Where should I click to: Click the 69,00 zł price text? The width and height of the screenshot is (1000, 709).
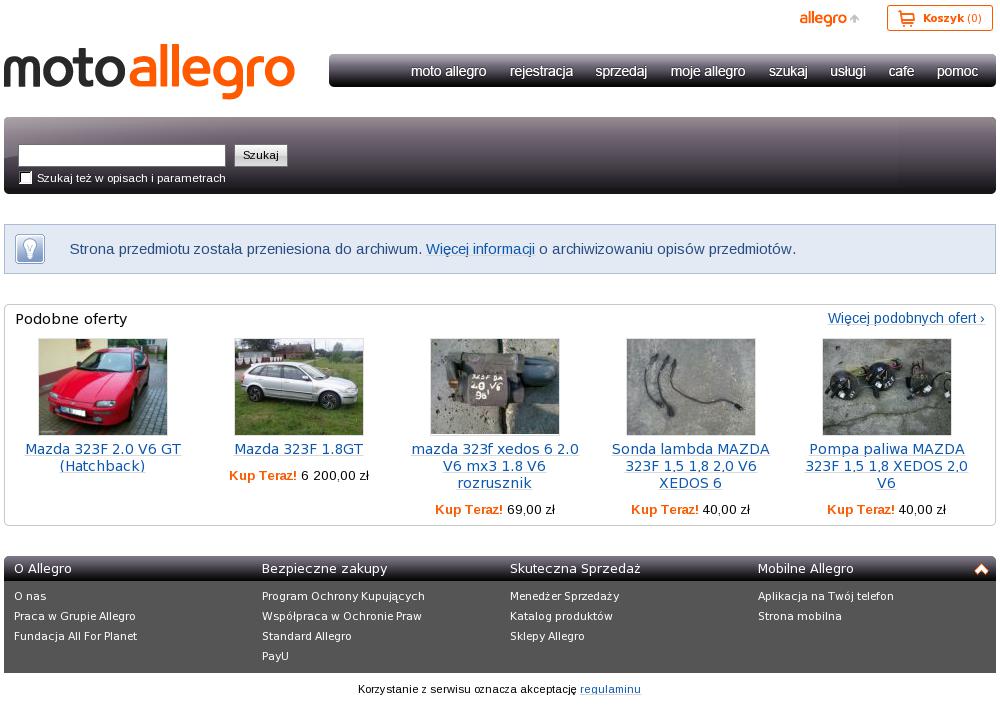coord(531,510)
